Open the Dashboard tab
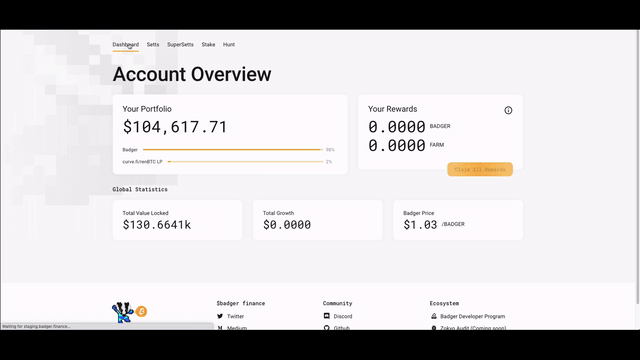 click(126, 44)
